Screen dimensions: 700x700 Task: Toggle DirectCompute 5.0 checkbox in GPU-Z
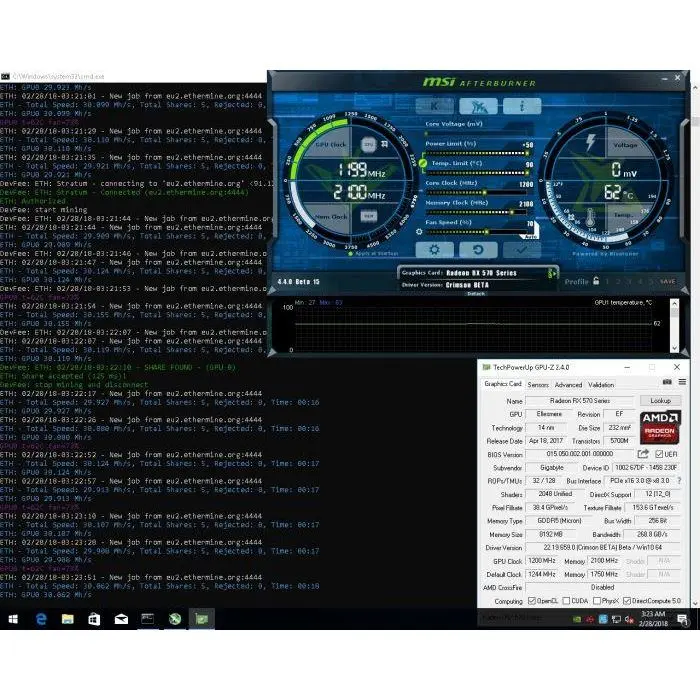point(627,601)
